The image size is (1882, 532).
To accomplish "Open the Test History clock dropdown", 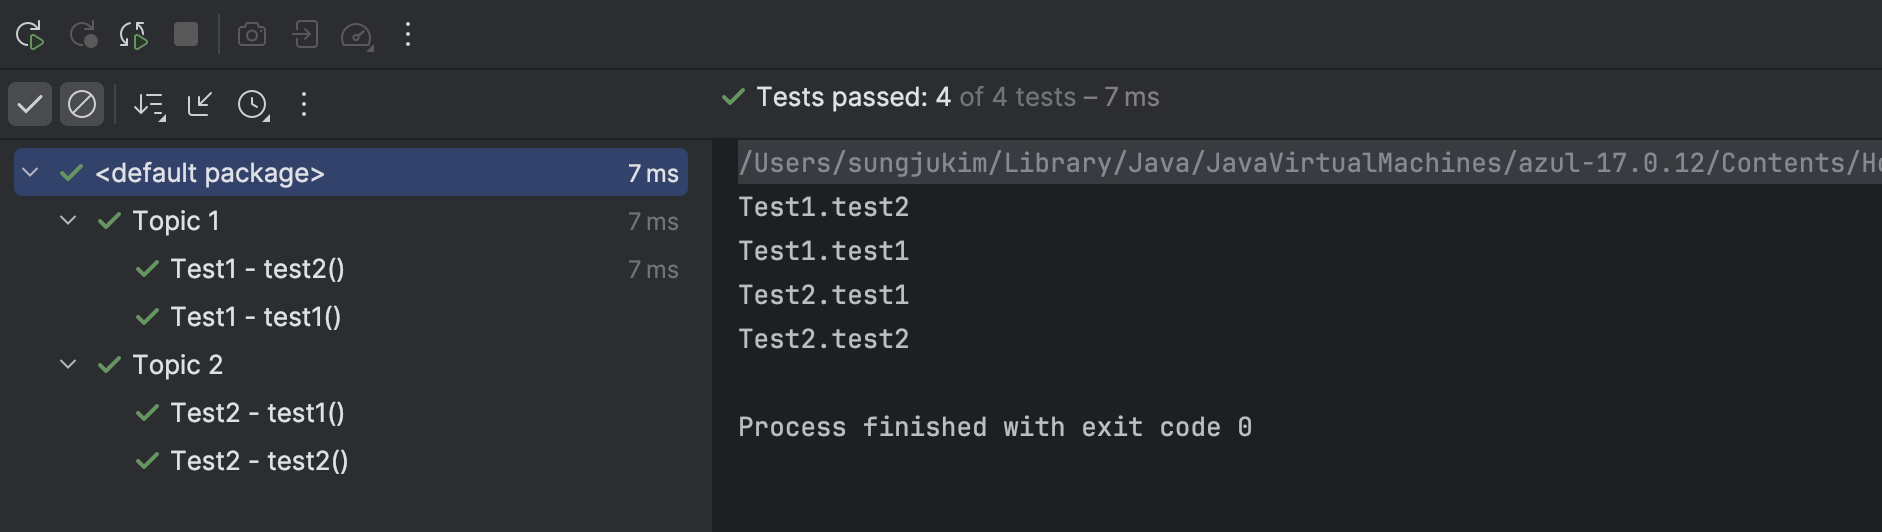I will coord(254,105).
